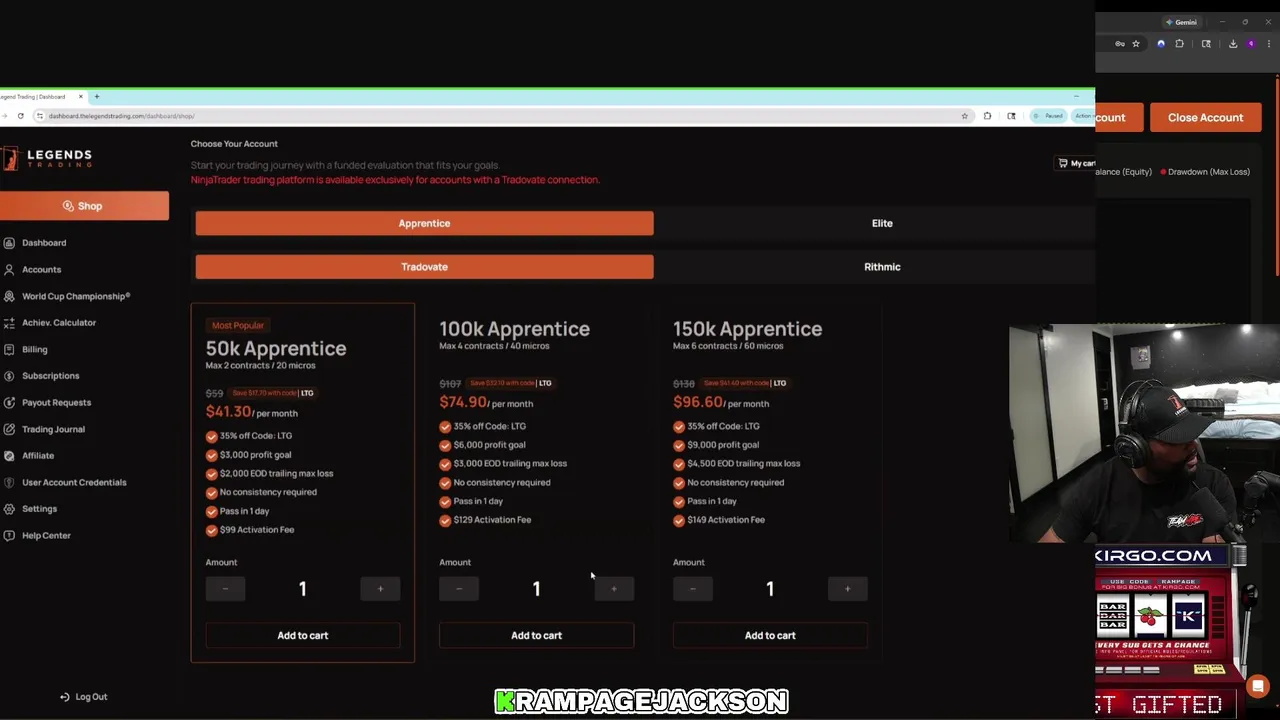Open the three-dot Chrome menu in background window

click(1268, 44)
